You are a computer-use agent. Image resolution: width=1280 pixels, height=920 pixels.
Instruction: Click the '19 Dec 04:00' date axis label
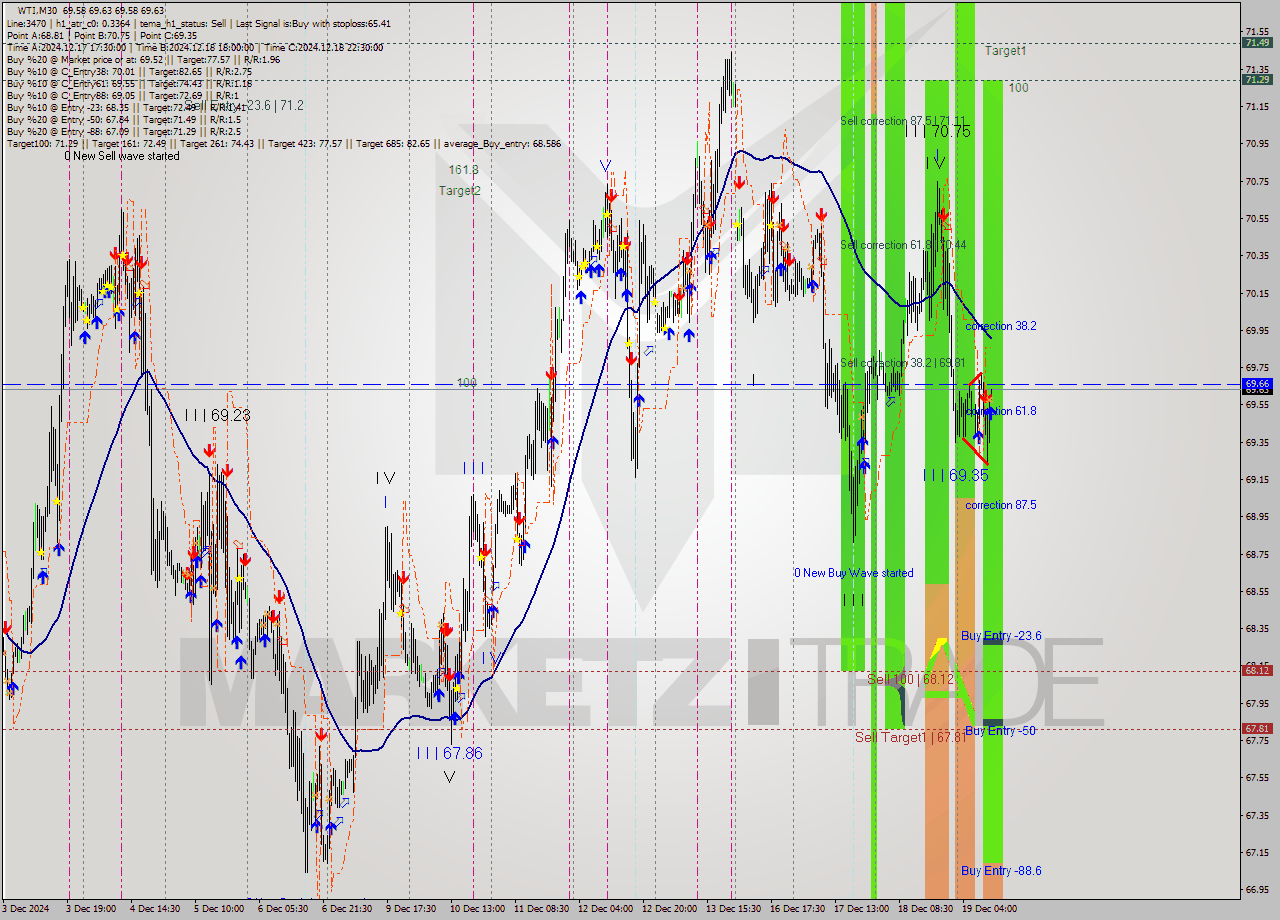pyautogui.click(x=989, y=909)
